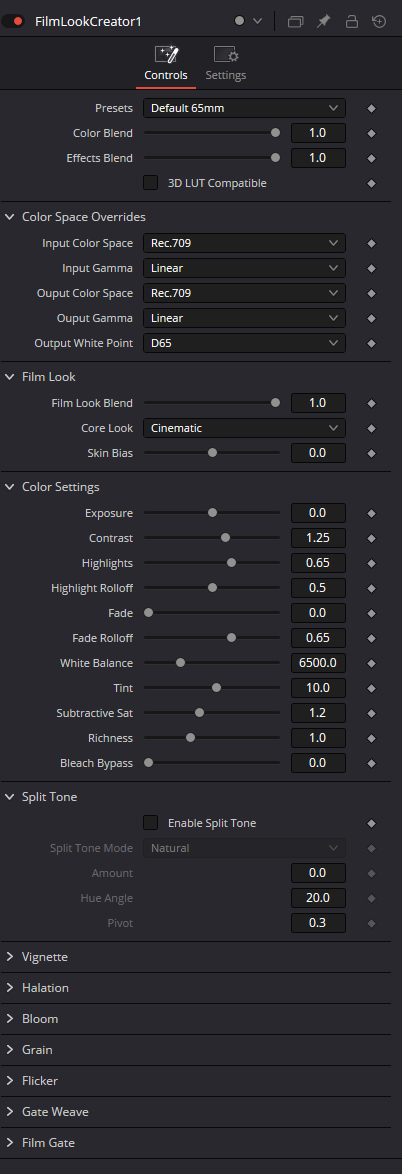Toggle the FilmLookCreator1 node enable switch
Viewport: 402px width, 1174px height.
(x=13, y=21)
